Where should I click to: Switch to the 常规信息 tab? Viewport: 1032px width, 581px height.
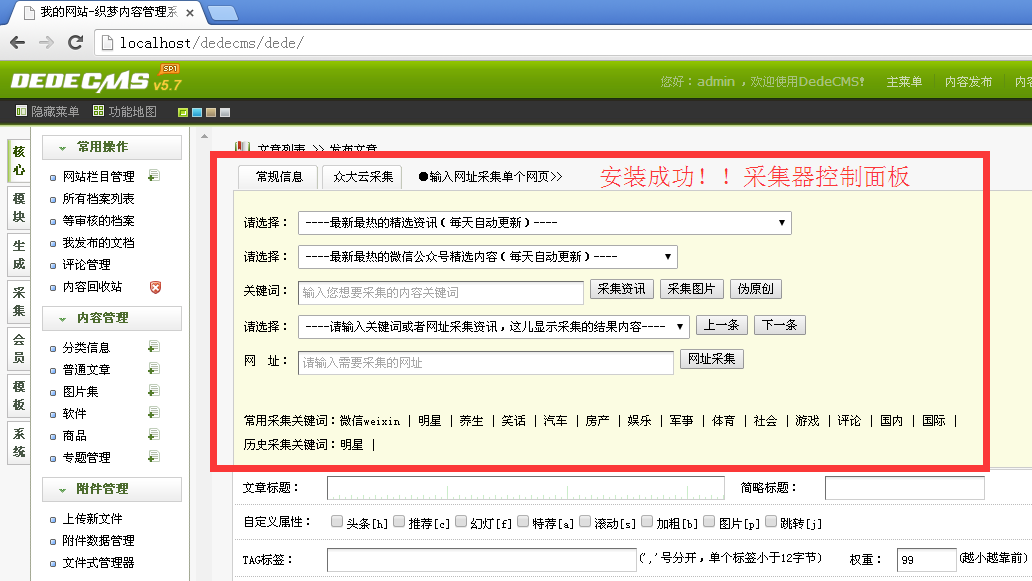tap(279, 177)
